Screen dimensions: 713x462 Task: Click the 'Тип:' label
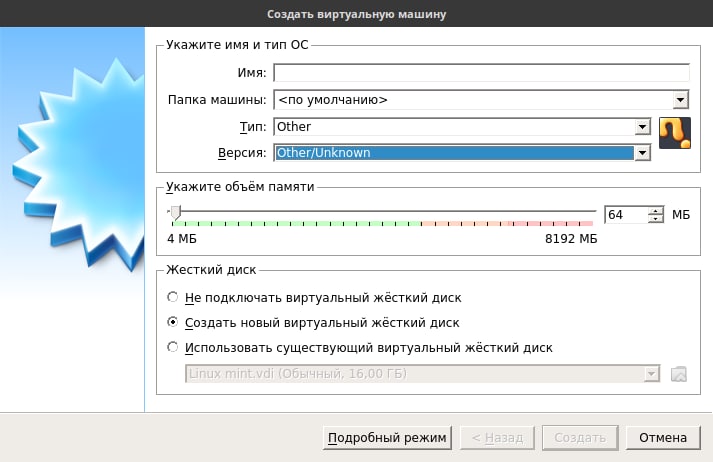tap(253, 127)
